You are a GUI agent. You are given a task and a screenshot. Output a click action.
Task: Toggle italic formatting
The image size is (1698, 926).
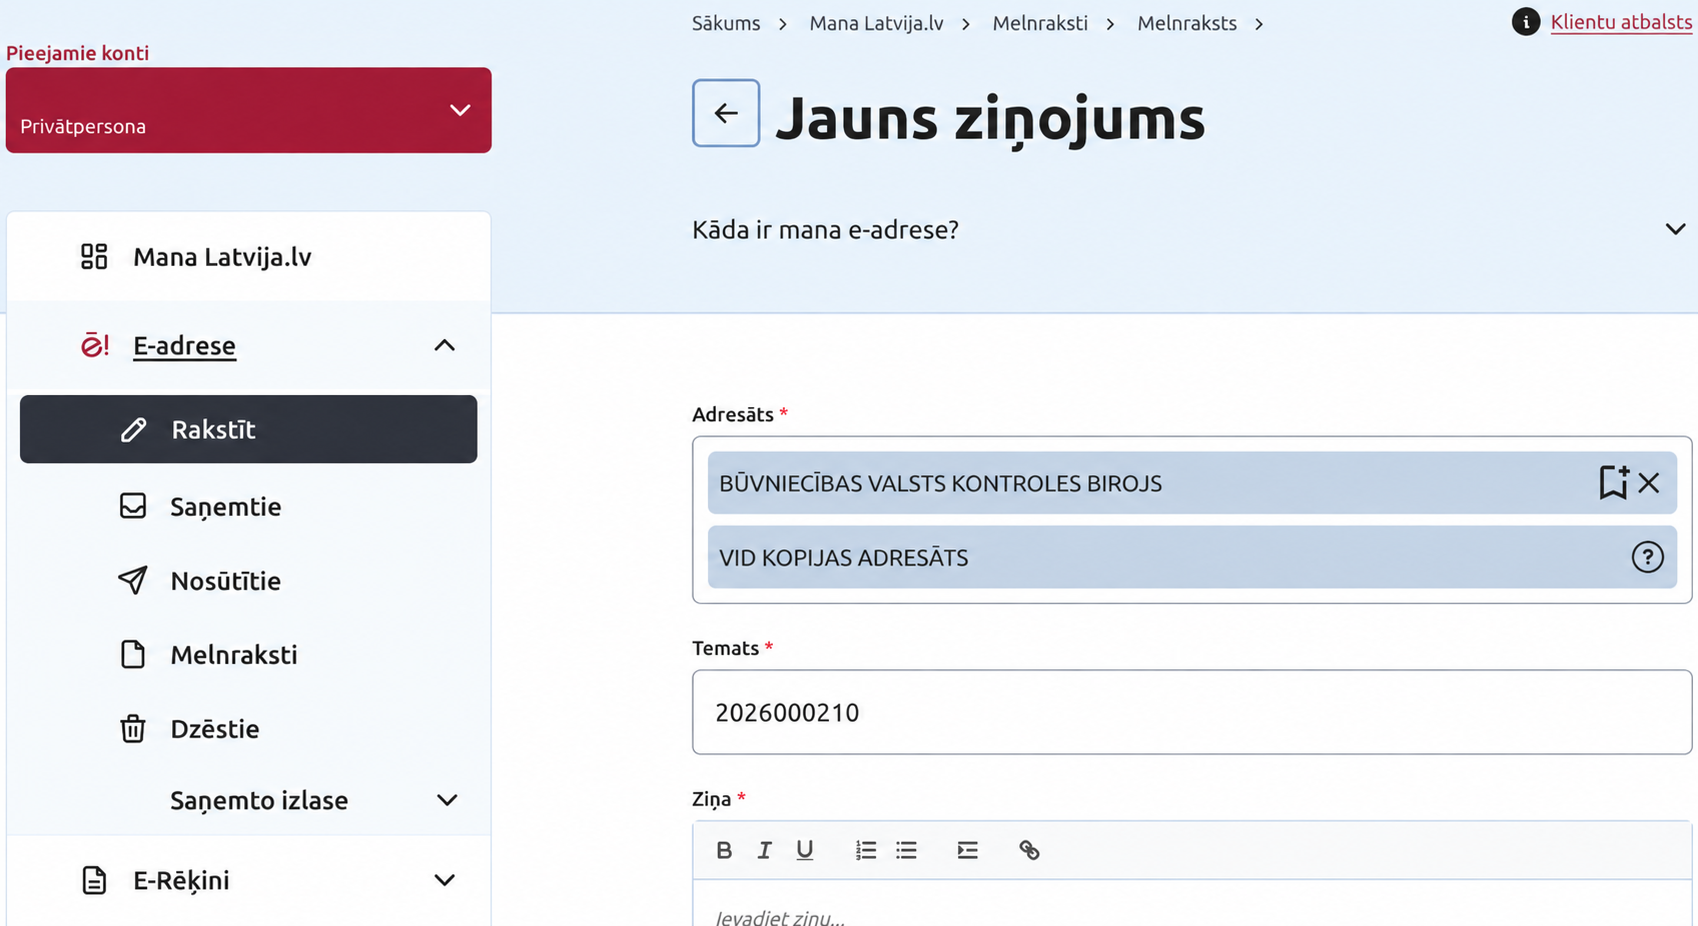tap(764, 850)
